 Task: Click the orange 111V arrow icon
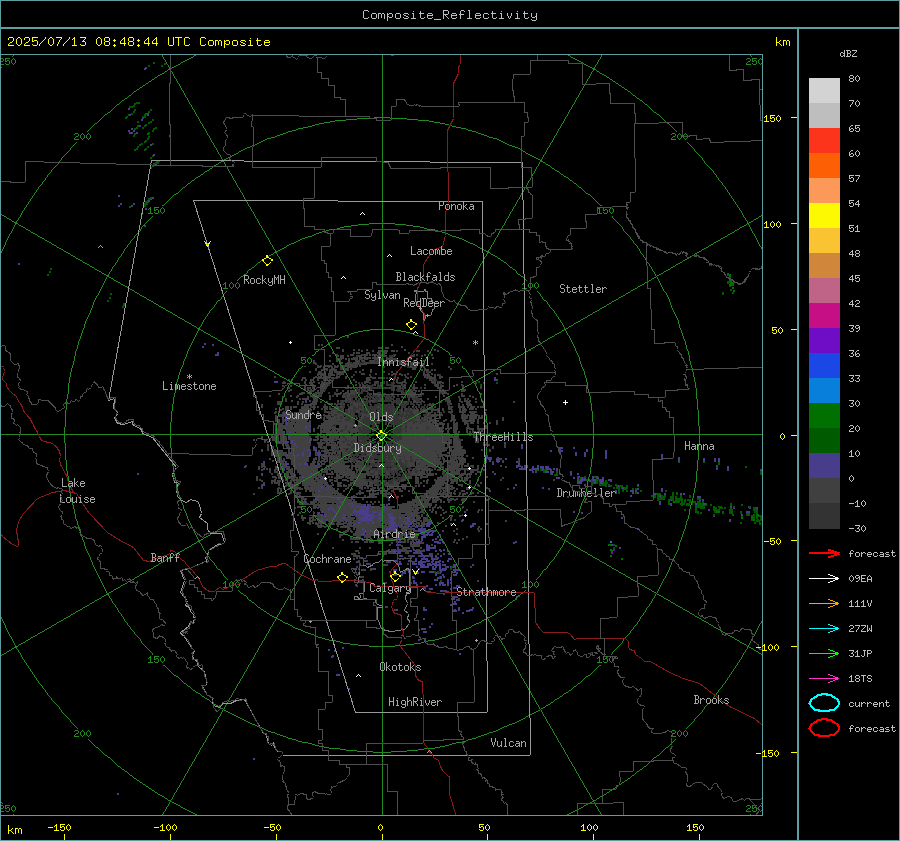pyautogui.click(x=824, y=603)
